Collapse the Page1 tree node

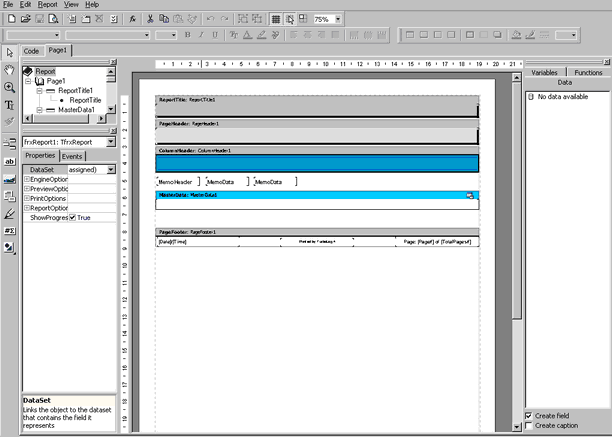pyautogui.click(x=28, y=81)
